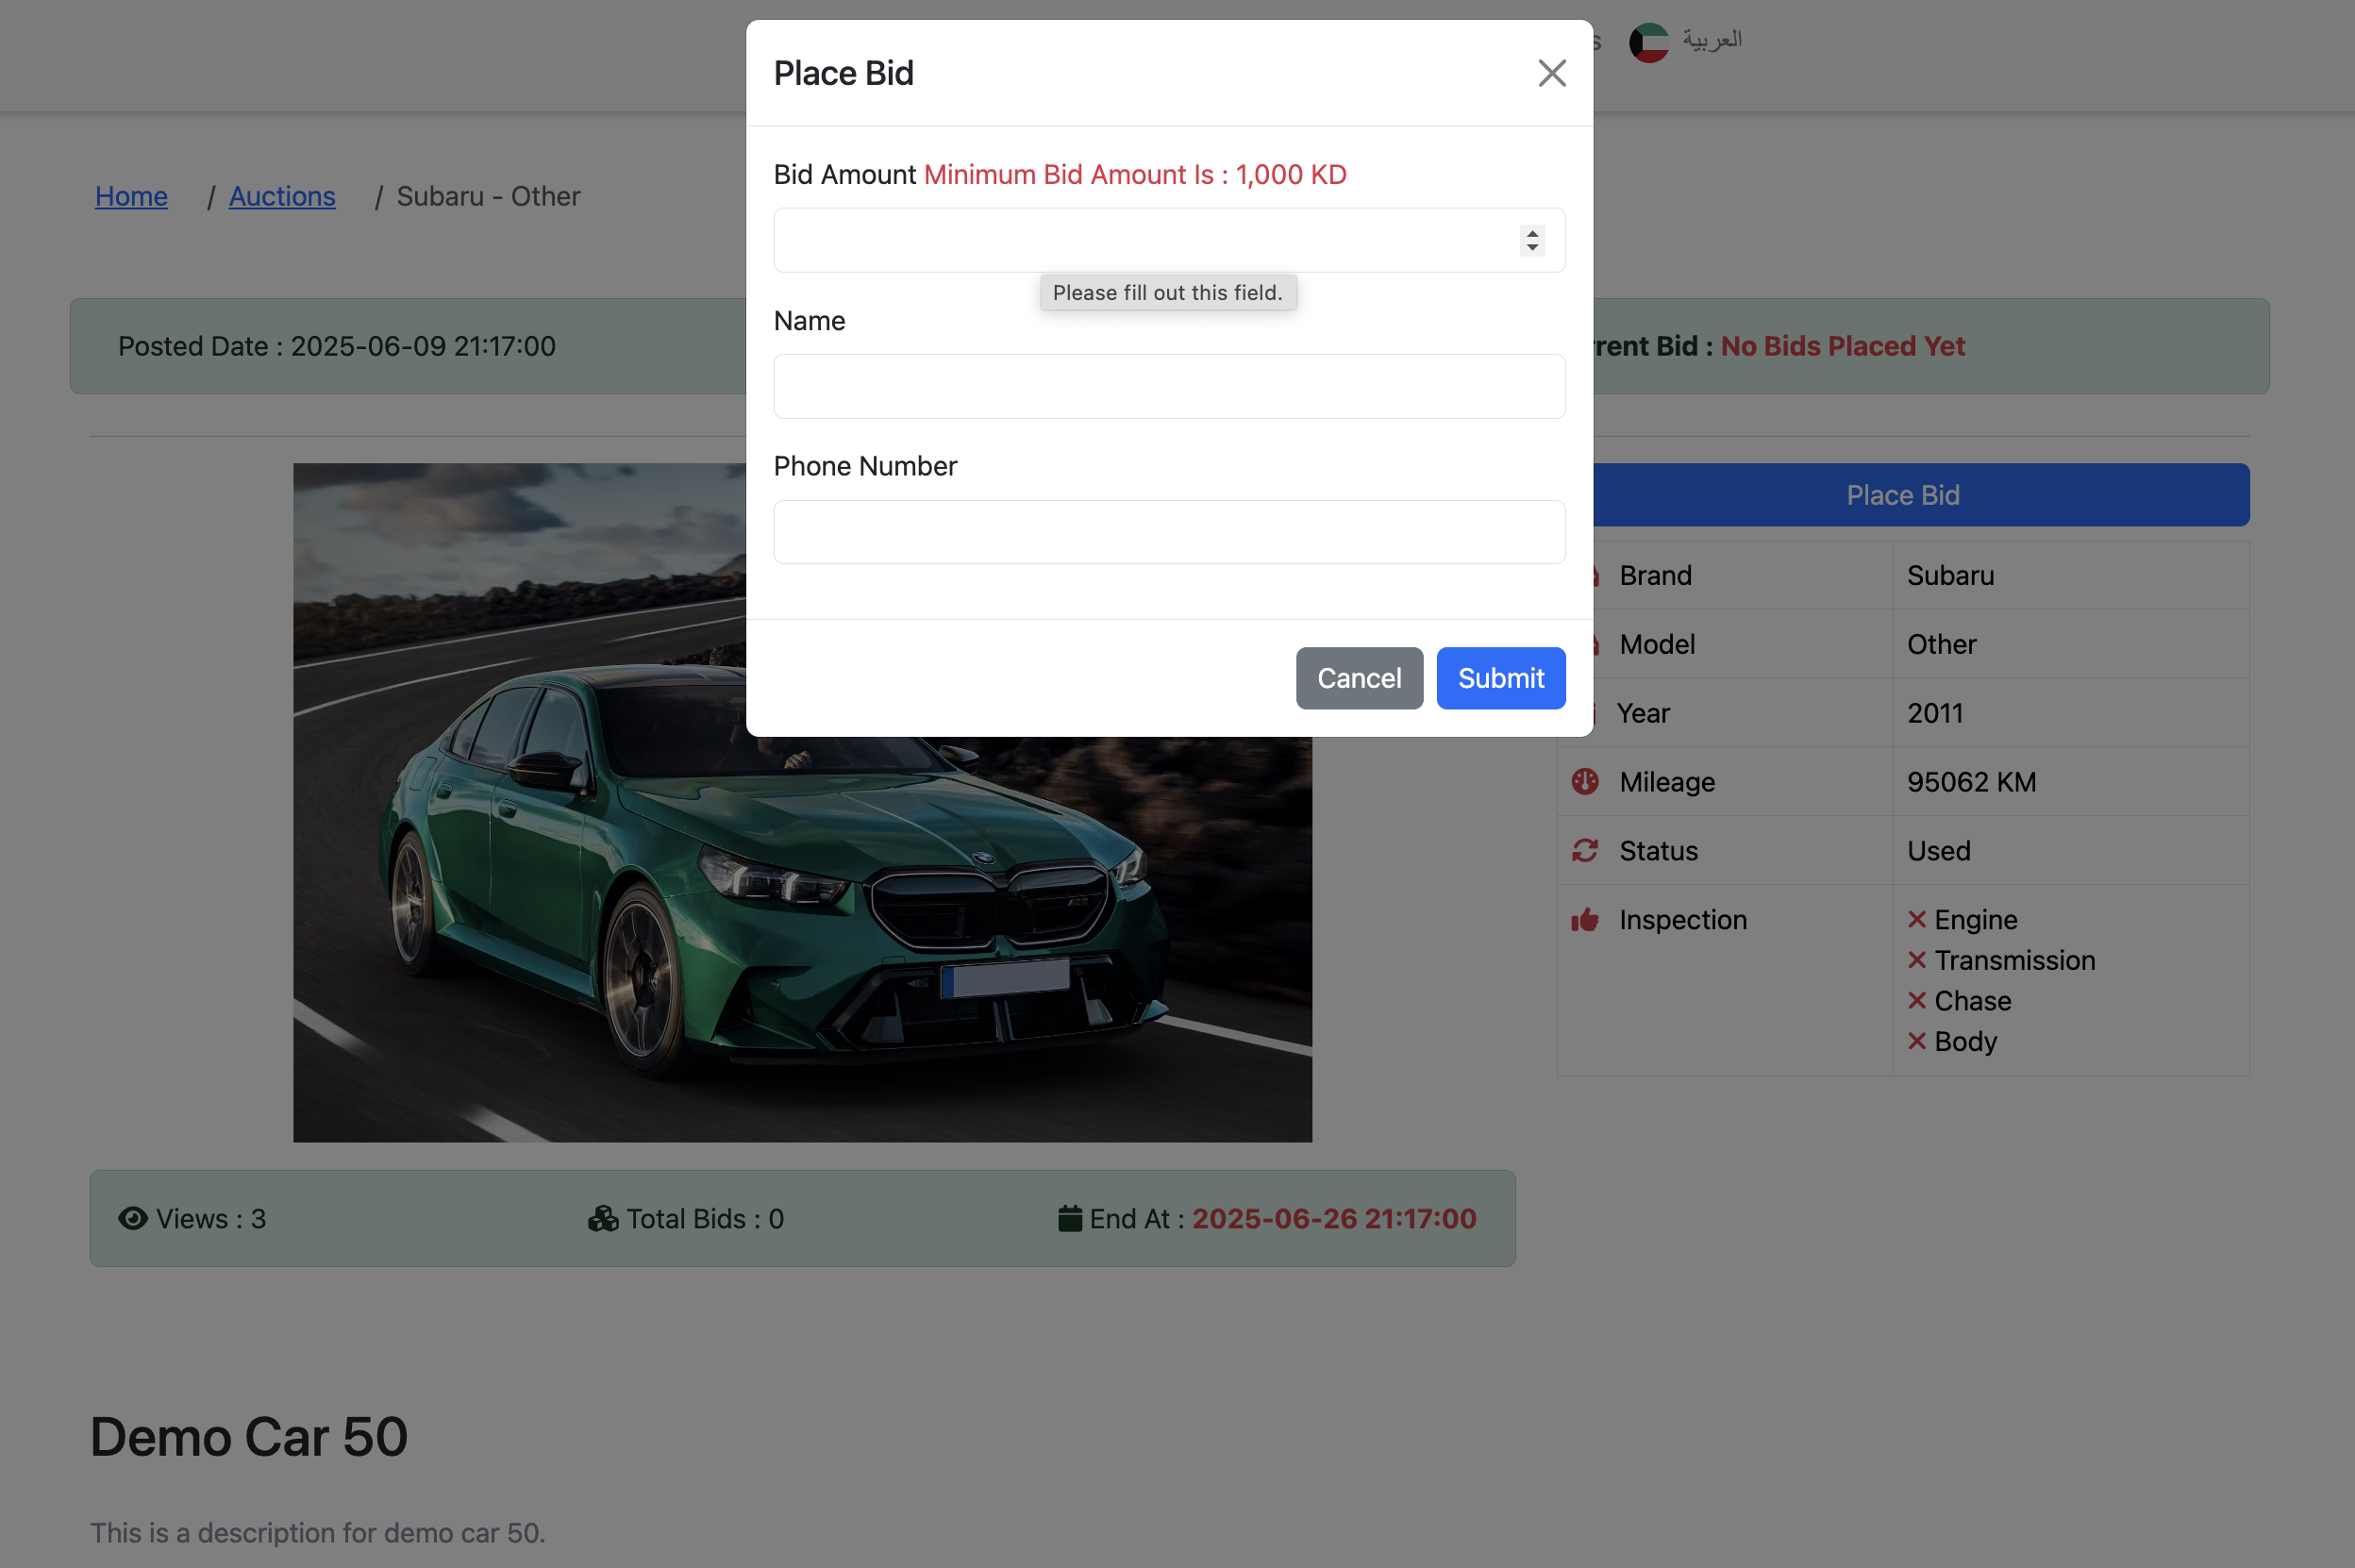
Task: Click the End At calendar icon
Action: 1070,1218
